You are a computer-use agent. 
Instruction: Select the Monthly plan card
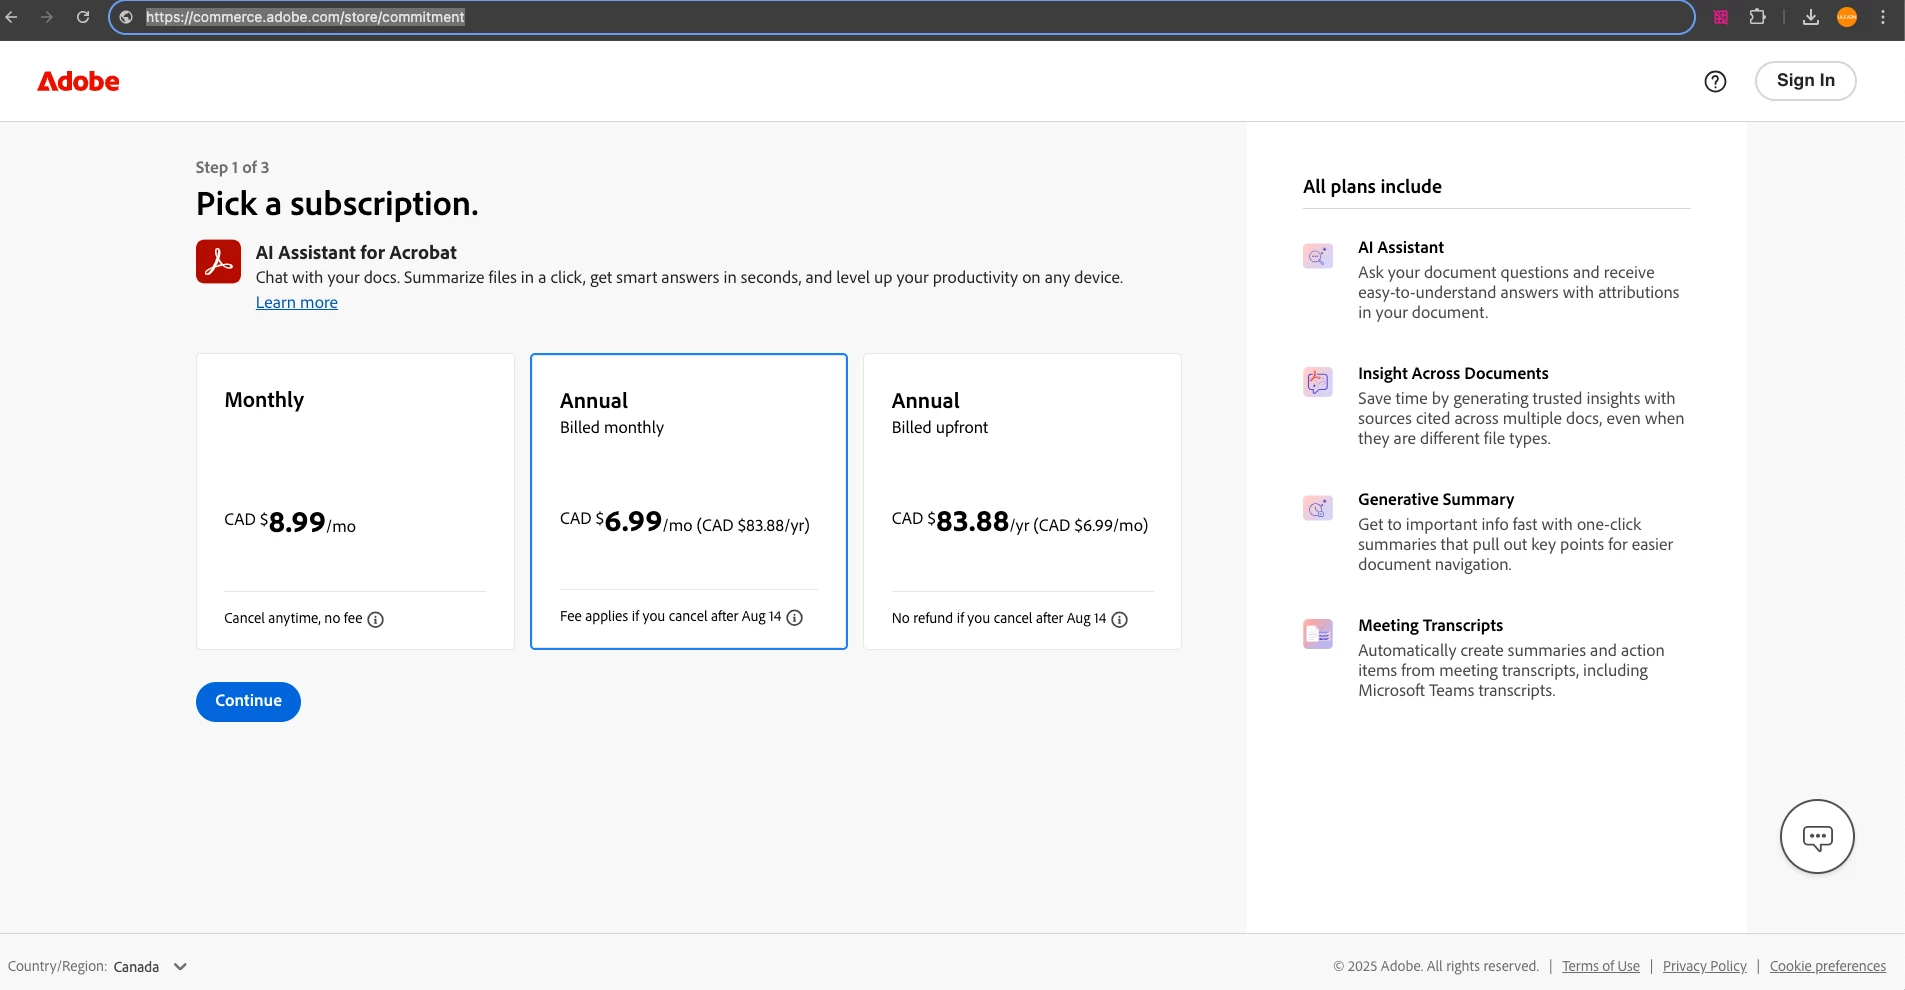click(x=355, y=501)
